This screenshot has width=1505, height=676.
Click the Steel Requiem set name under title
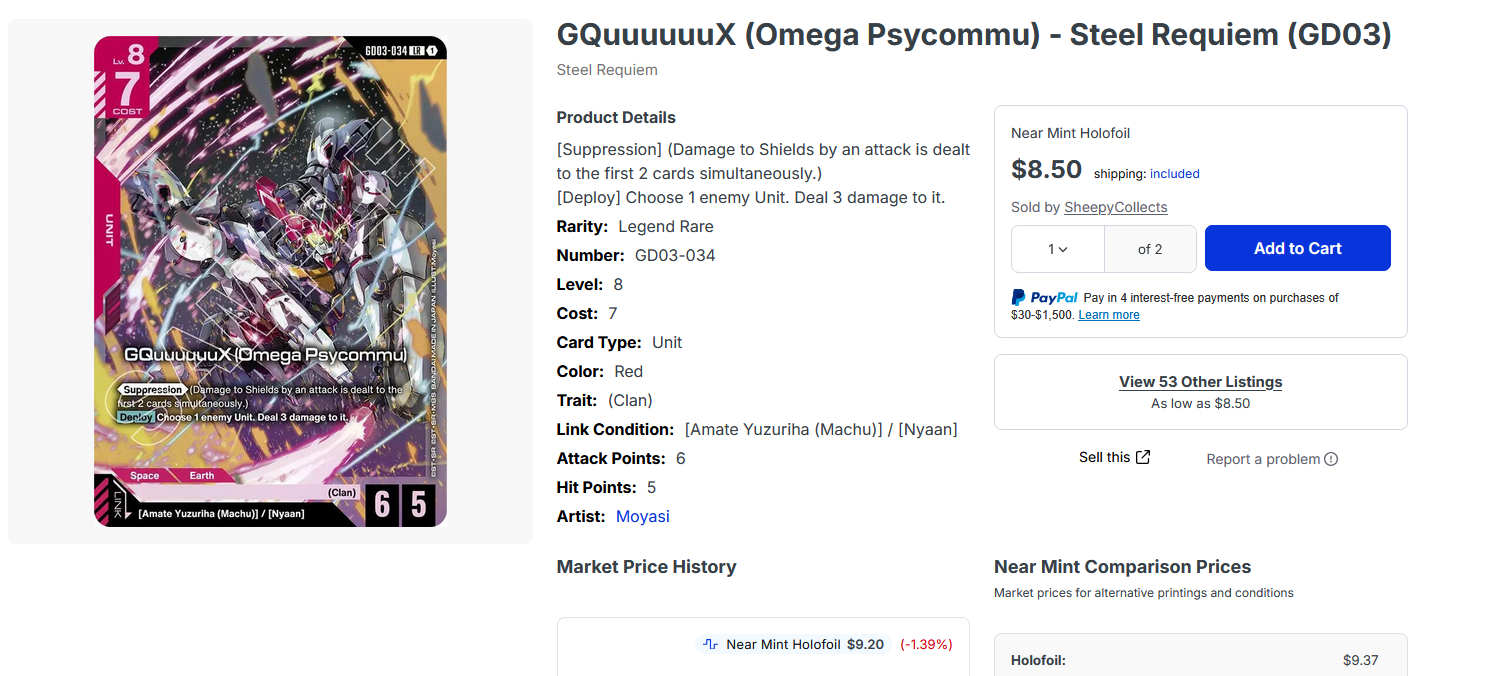tap(607, 70)
